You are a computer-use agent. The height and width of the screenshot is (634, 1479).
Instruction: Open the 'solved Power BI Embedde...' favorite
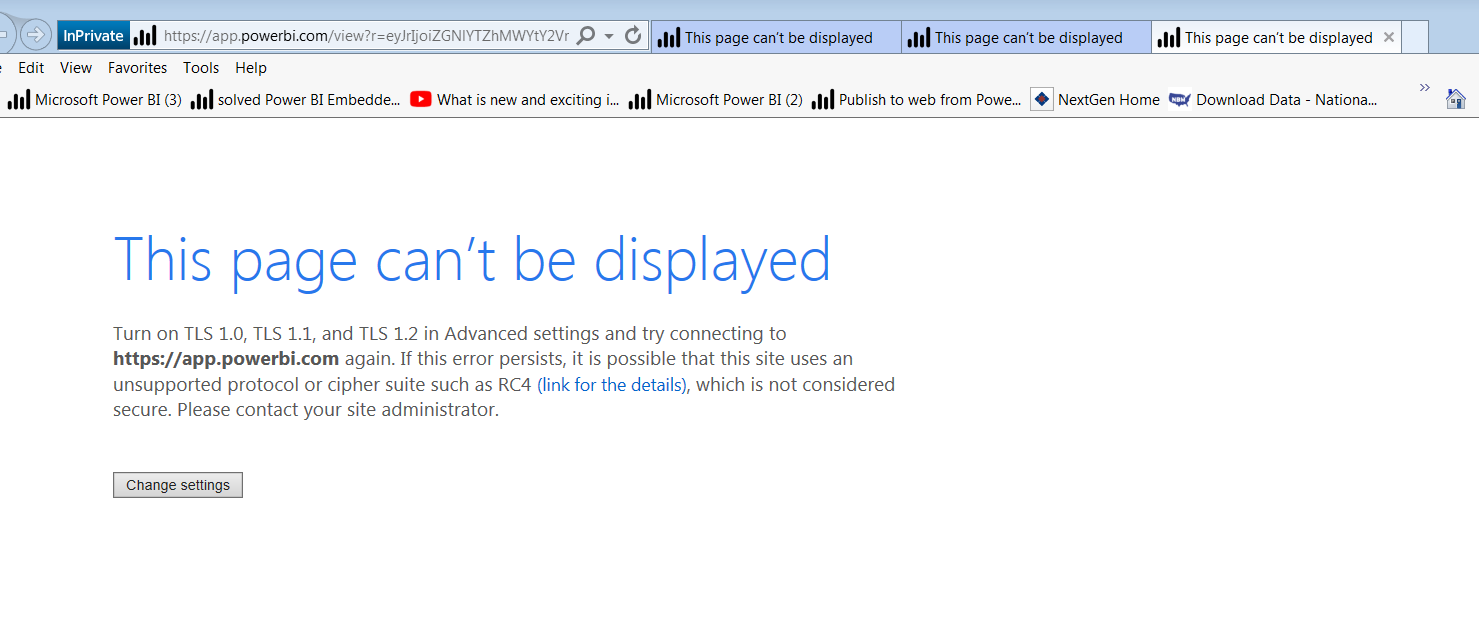pos(296,99)
